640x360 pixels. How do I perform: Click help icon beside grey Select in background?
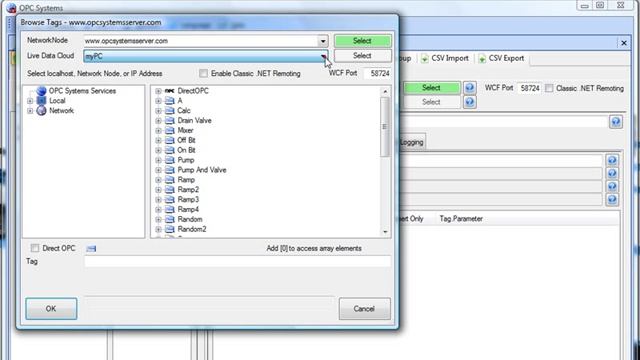pos(470,102)
